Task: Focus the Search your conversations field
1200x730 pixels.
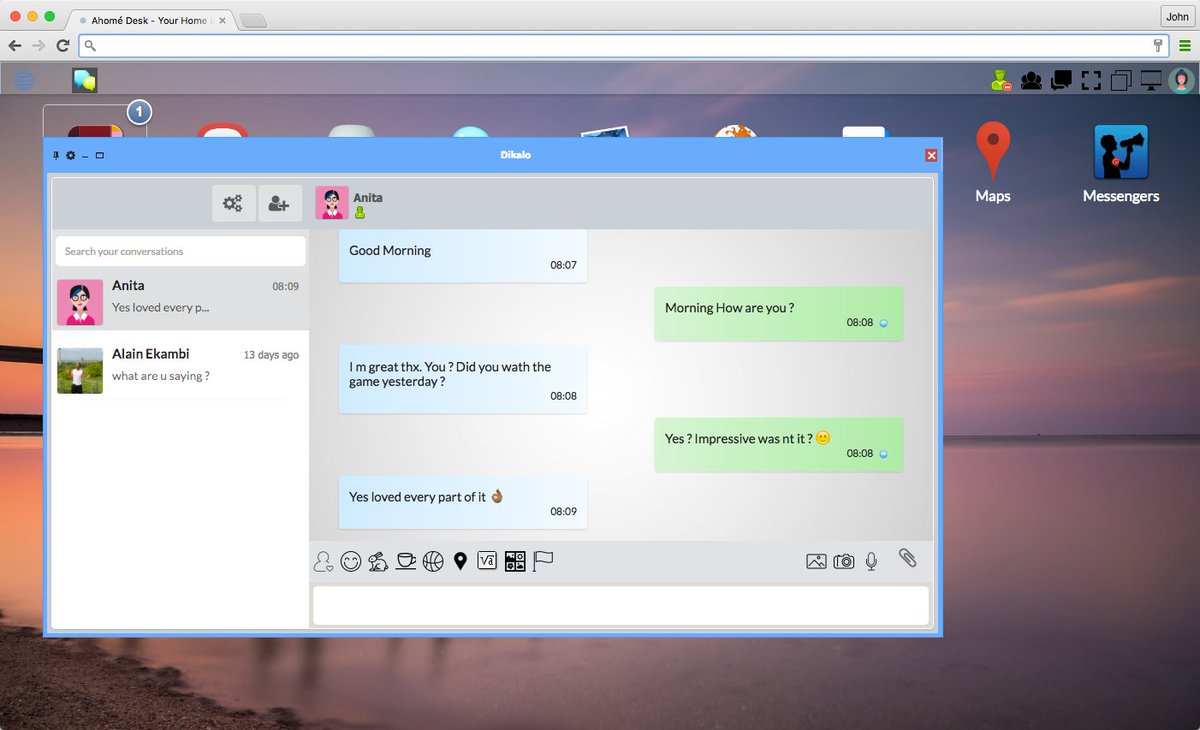Action: click(x=180, y=251)
